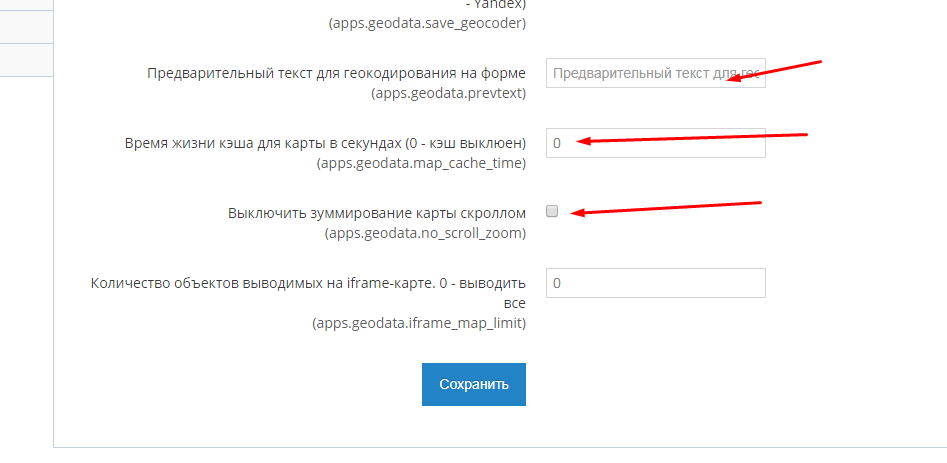Click the apps.geodata.map_cache_time key text
Screen dimensions: 947x463
pyautogui.click(x=421, y=163)
